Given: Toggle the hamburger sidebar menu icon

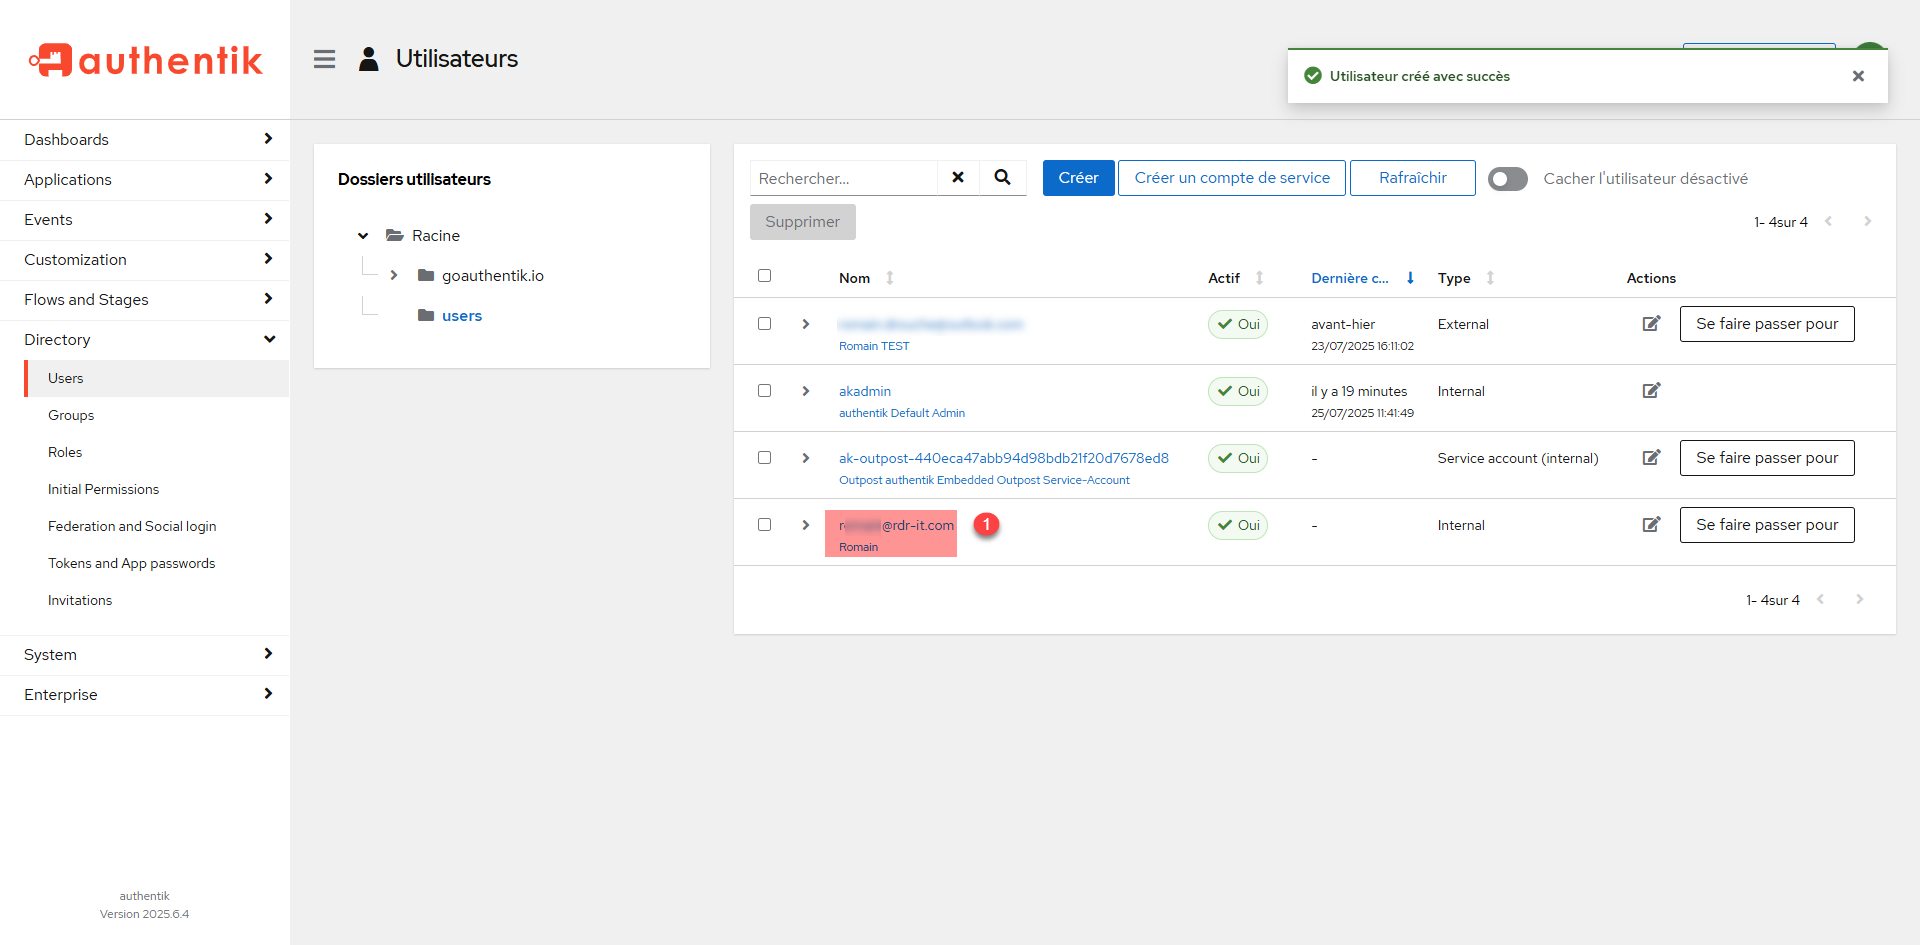Looking at the screenshot, I should point(324,59).
